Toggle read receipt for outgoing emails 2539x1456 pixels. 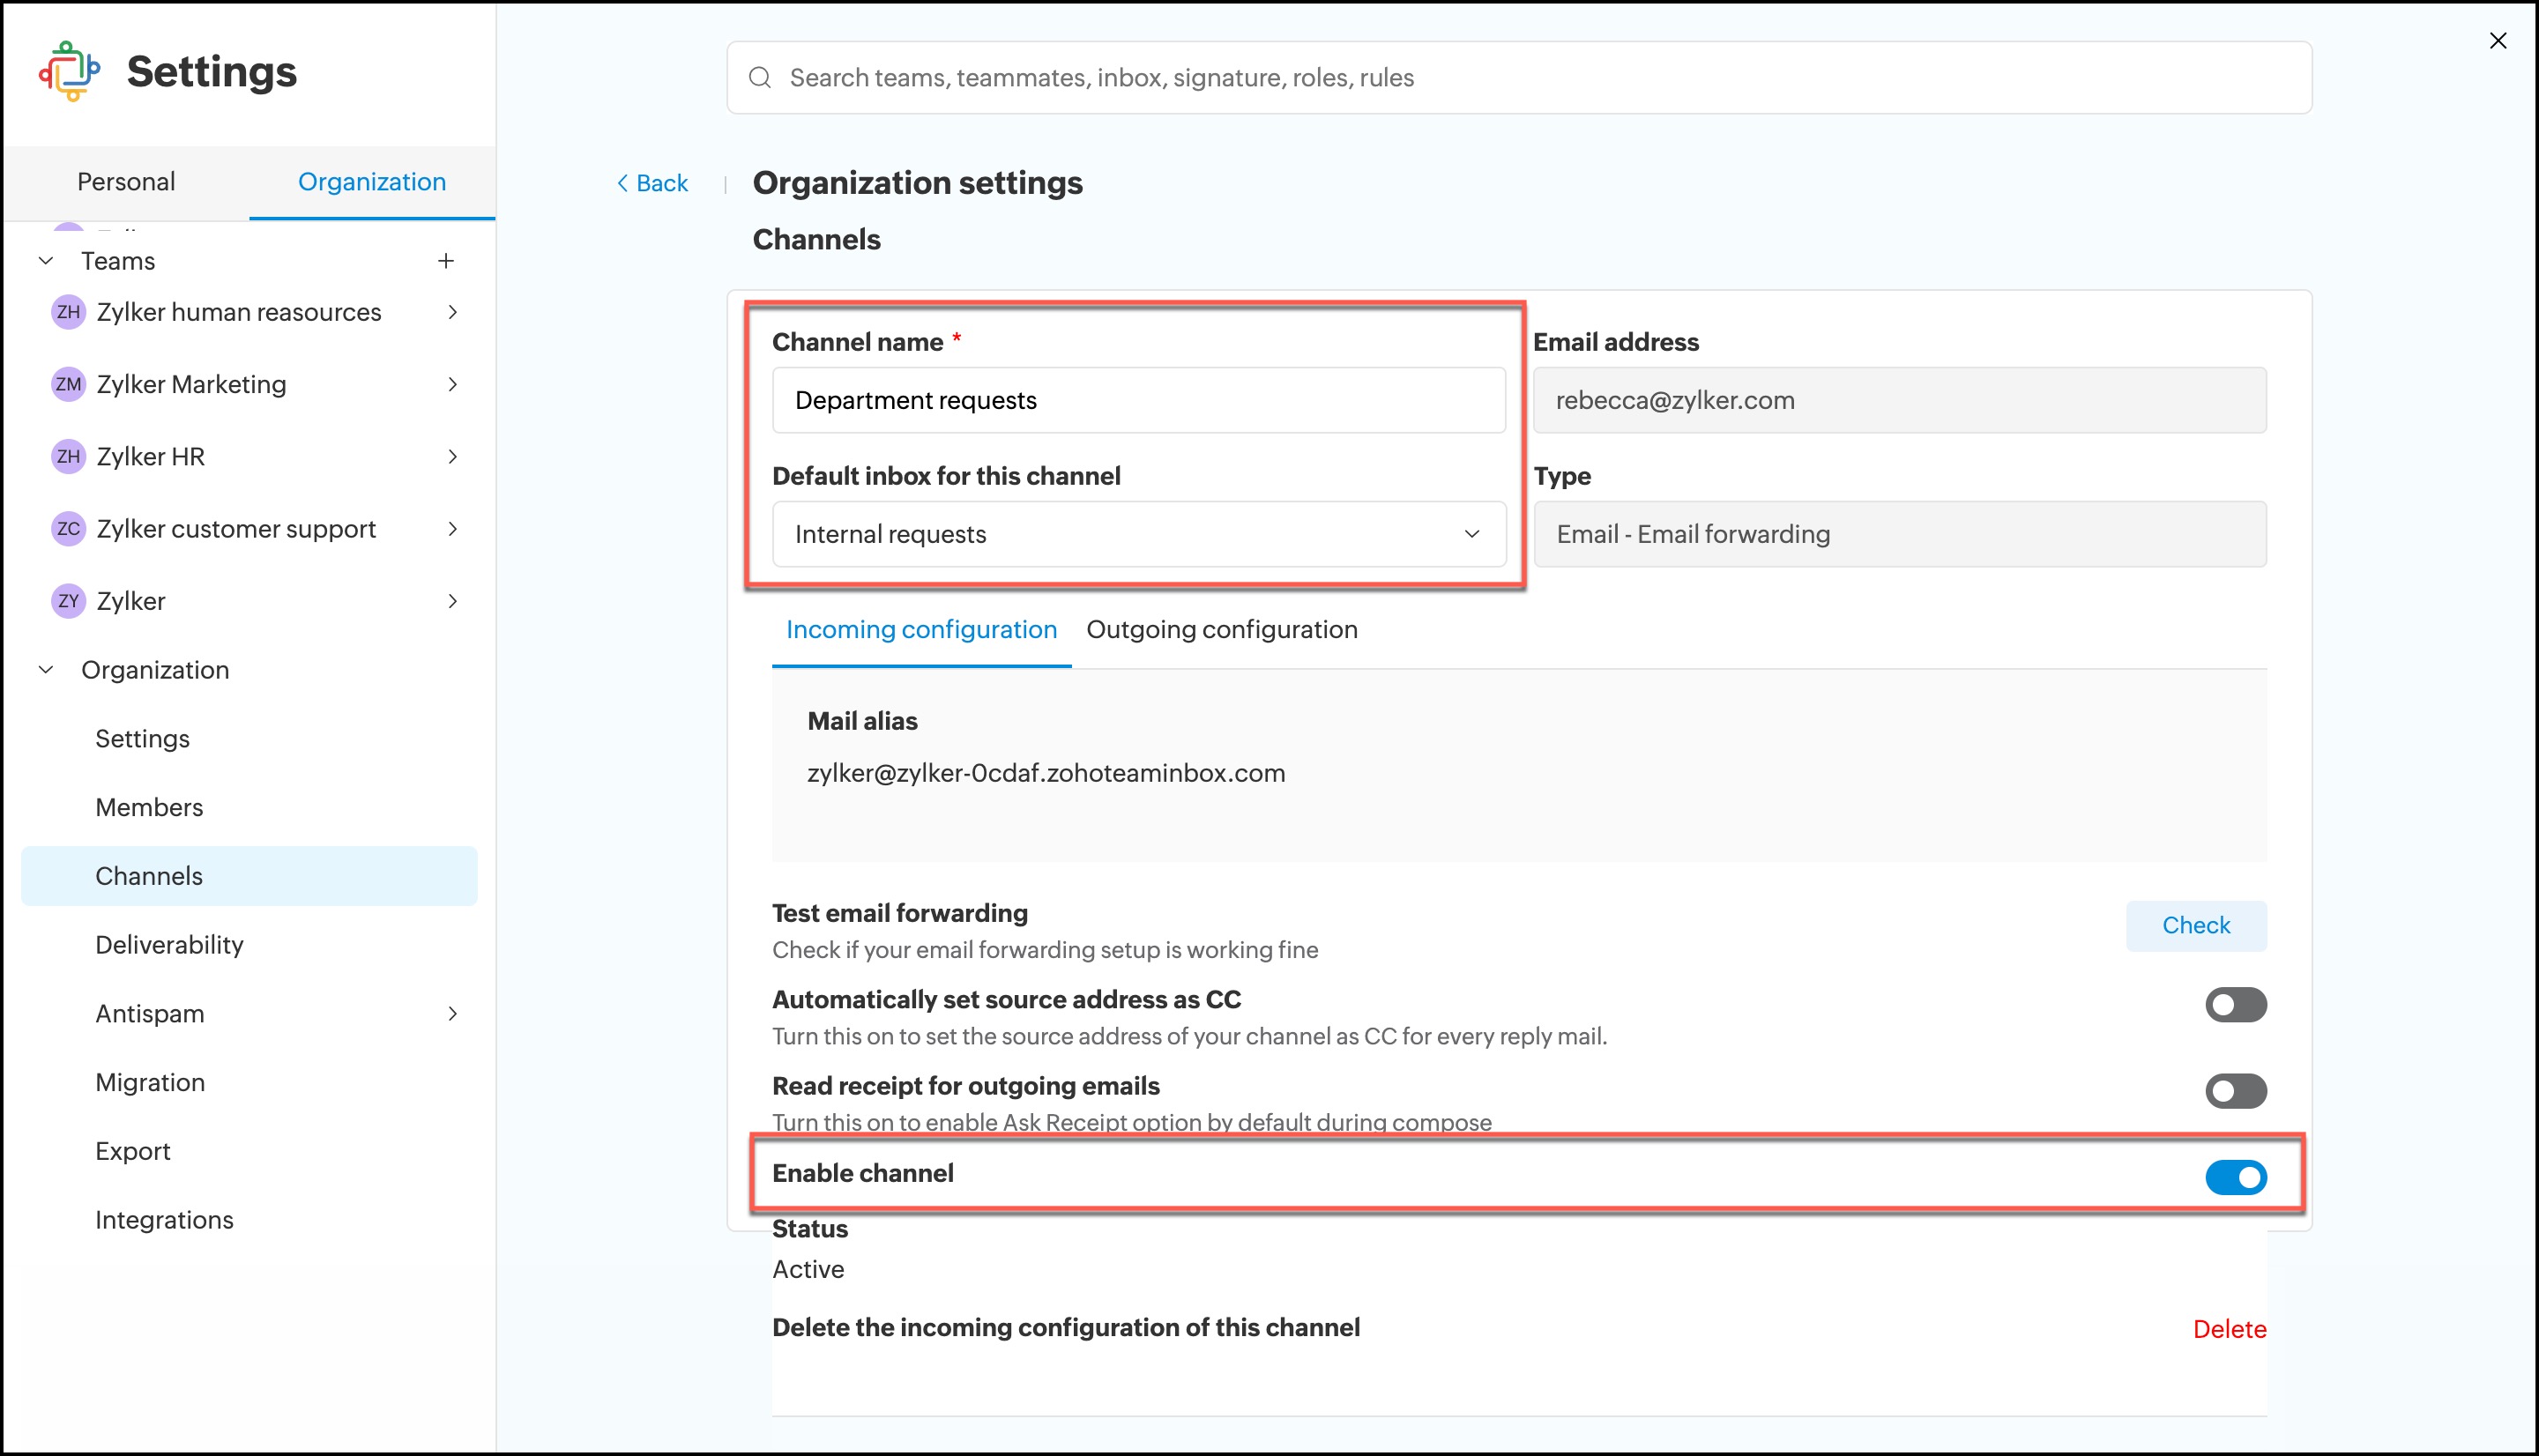[x=2235, y=1091]
